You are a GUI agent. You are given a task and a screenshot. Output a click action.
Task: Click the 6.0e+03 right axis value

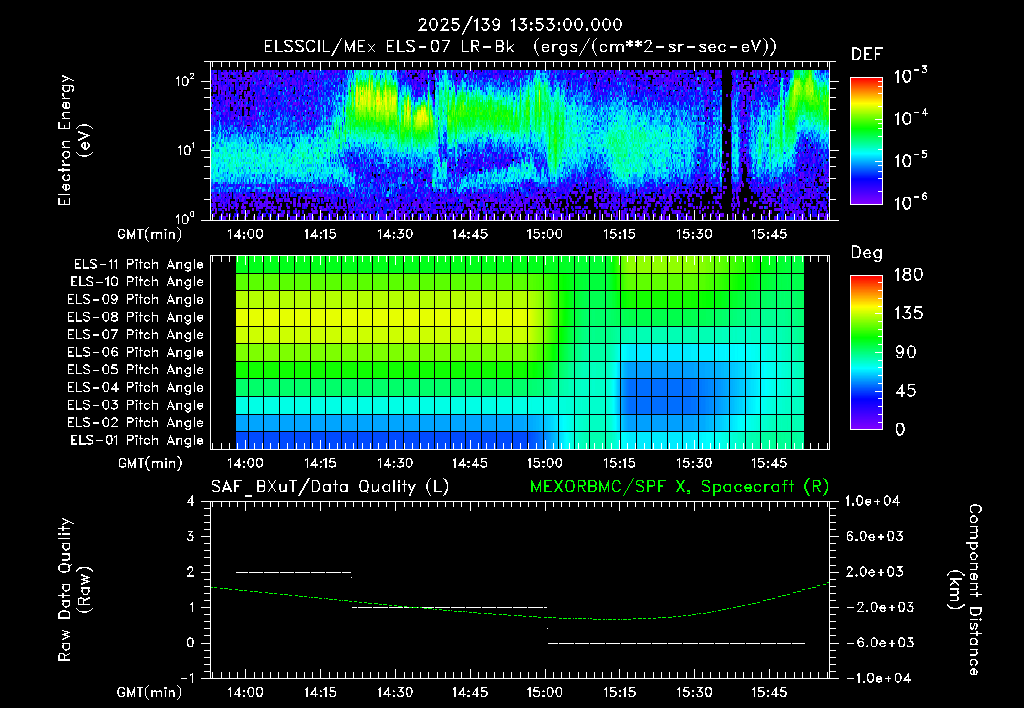(875, 536)
